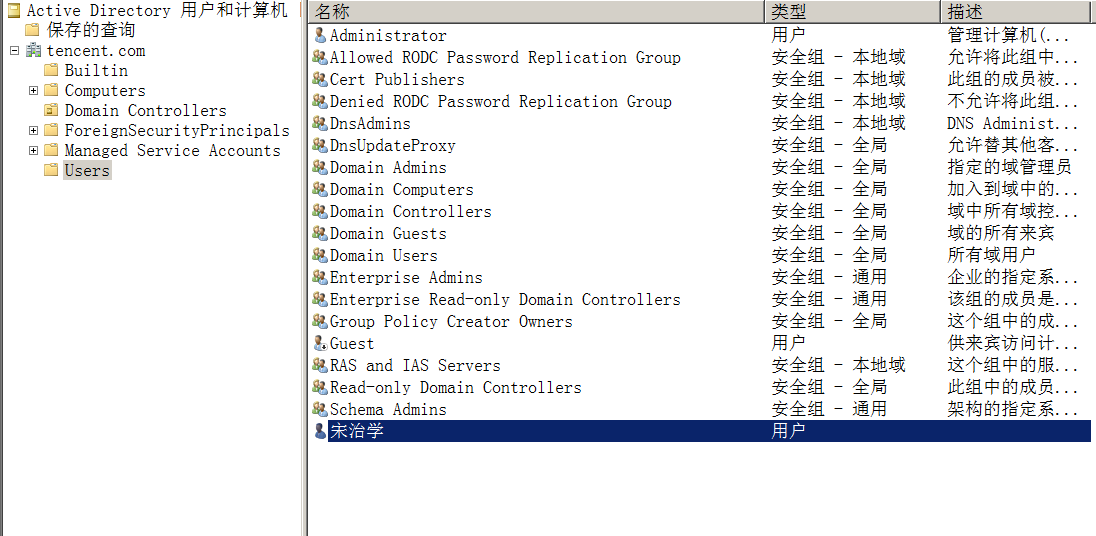Click the Denied RODC Password Replication Group icon
The width and height of the screenshot is (1096, 536).
(x=320, y=101)
